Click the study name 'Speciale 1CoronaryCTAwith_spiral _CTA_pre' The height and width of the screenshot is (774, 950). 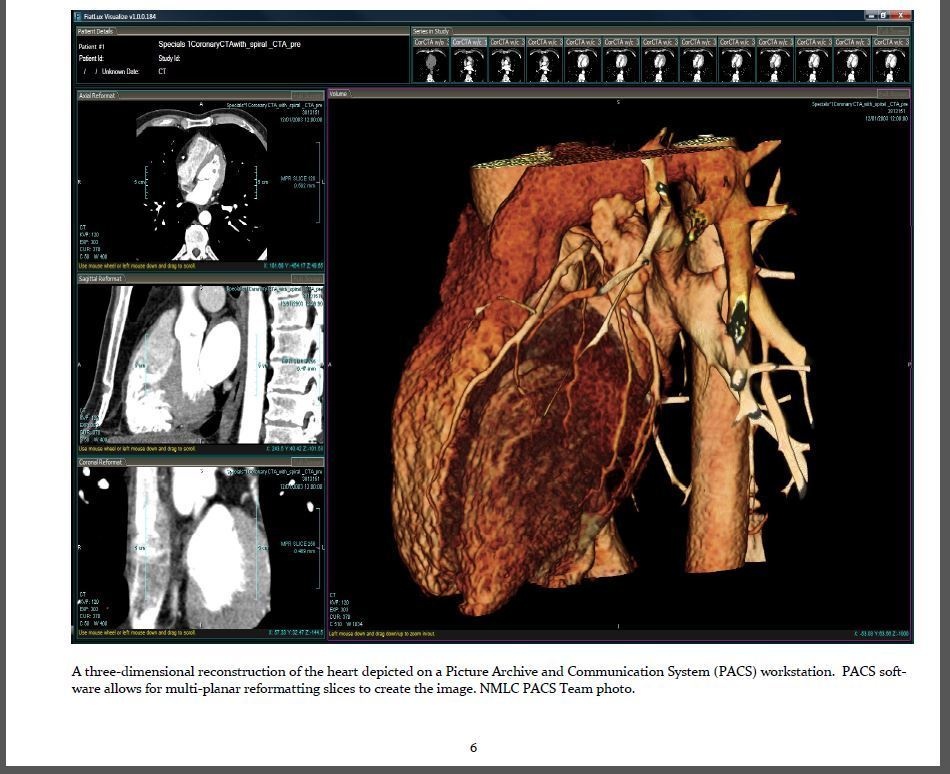pyautogui.click(x=230, y=44)
